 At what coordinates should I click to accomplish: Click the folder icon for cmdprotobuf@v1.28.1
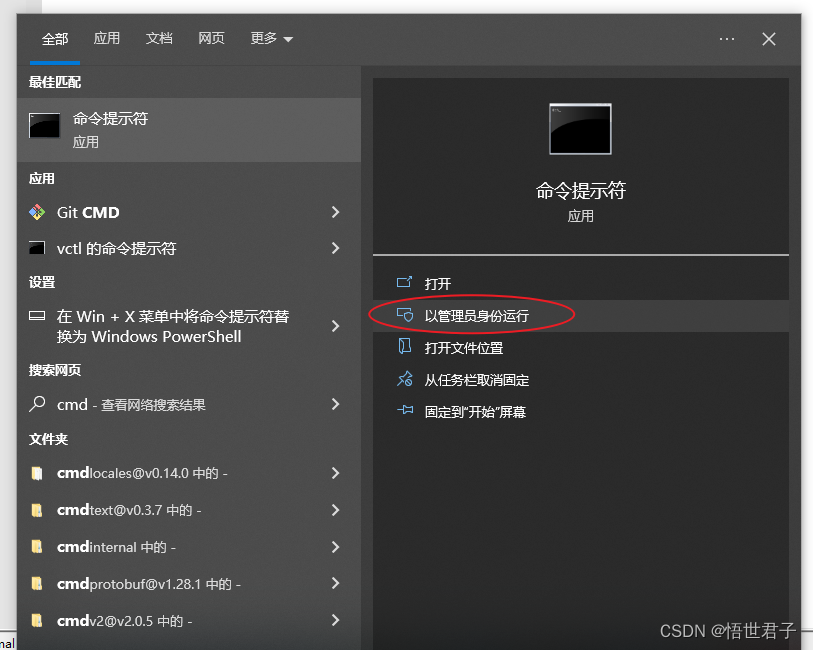tap(37, 584)
